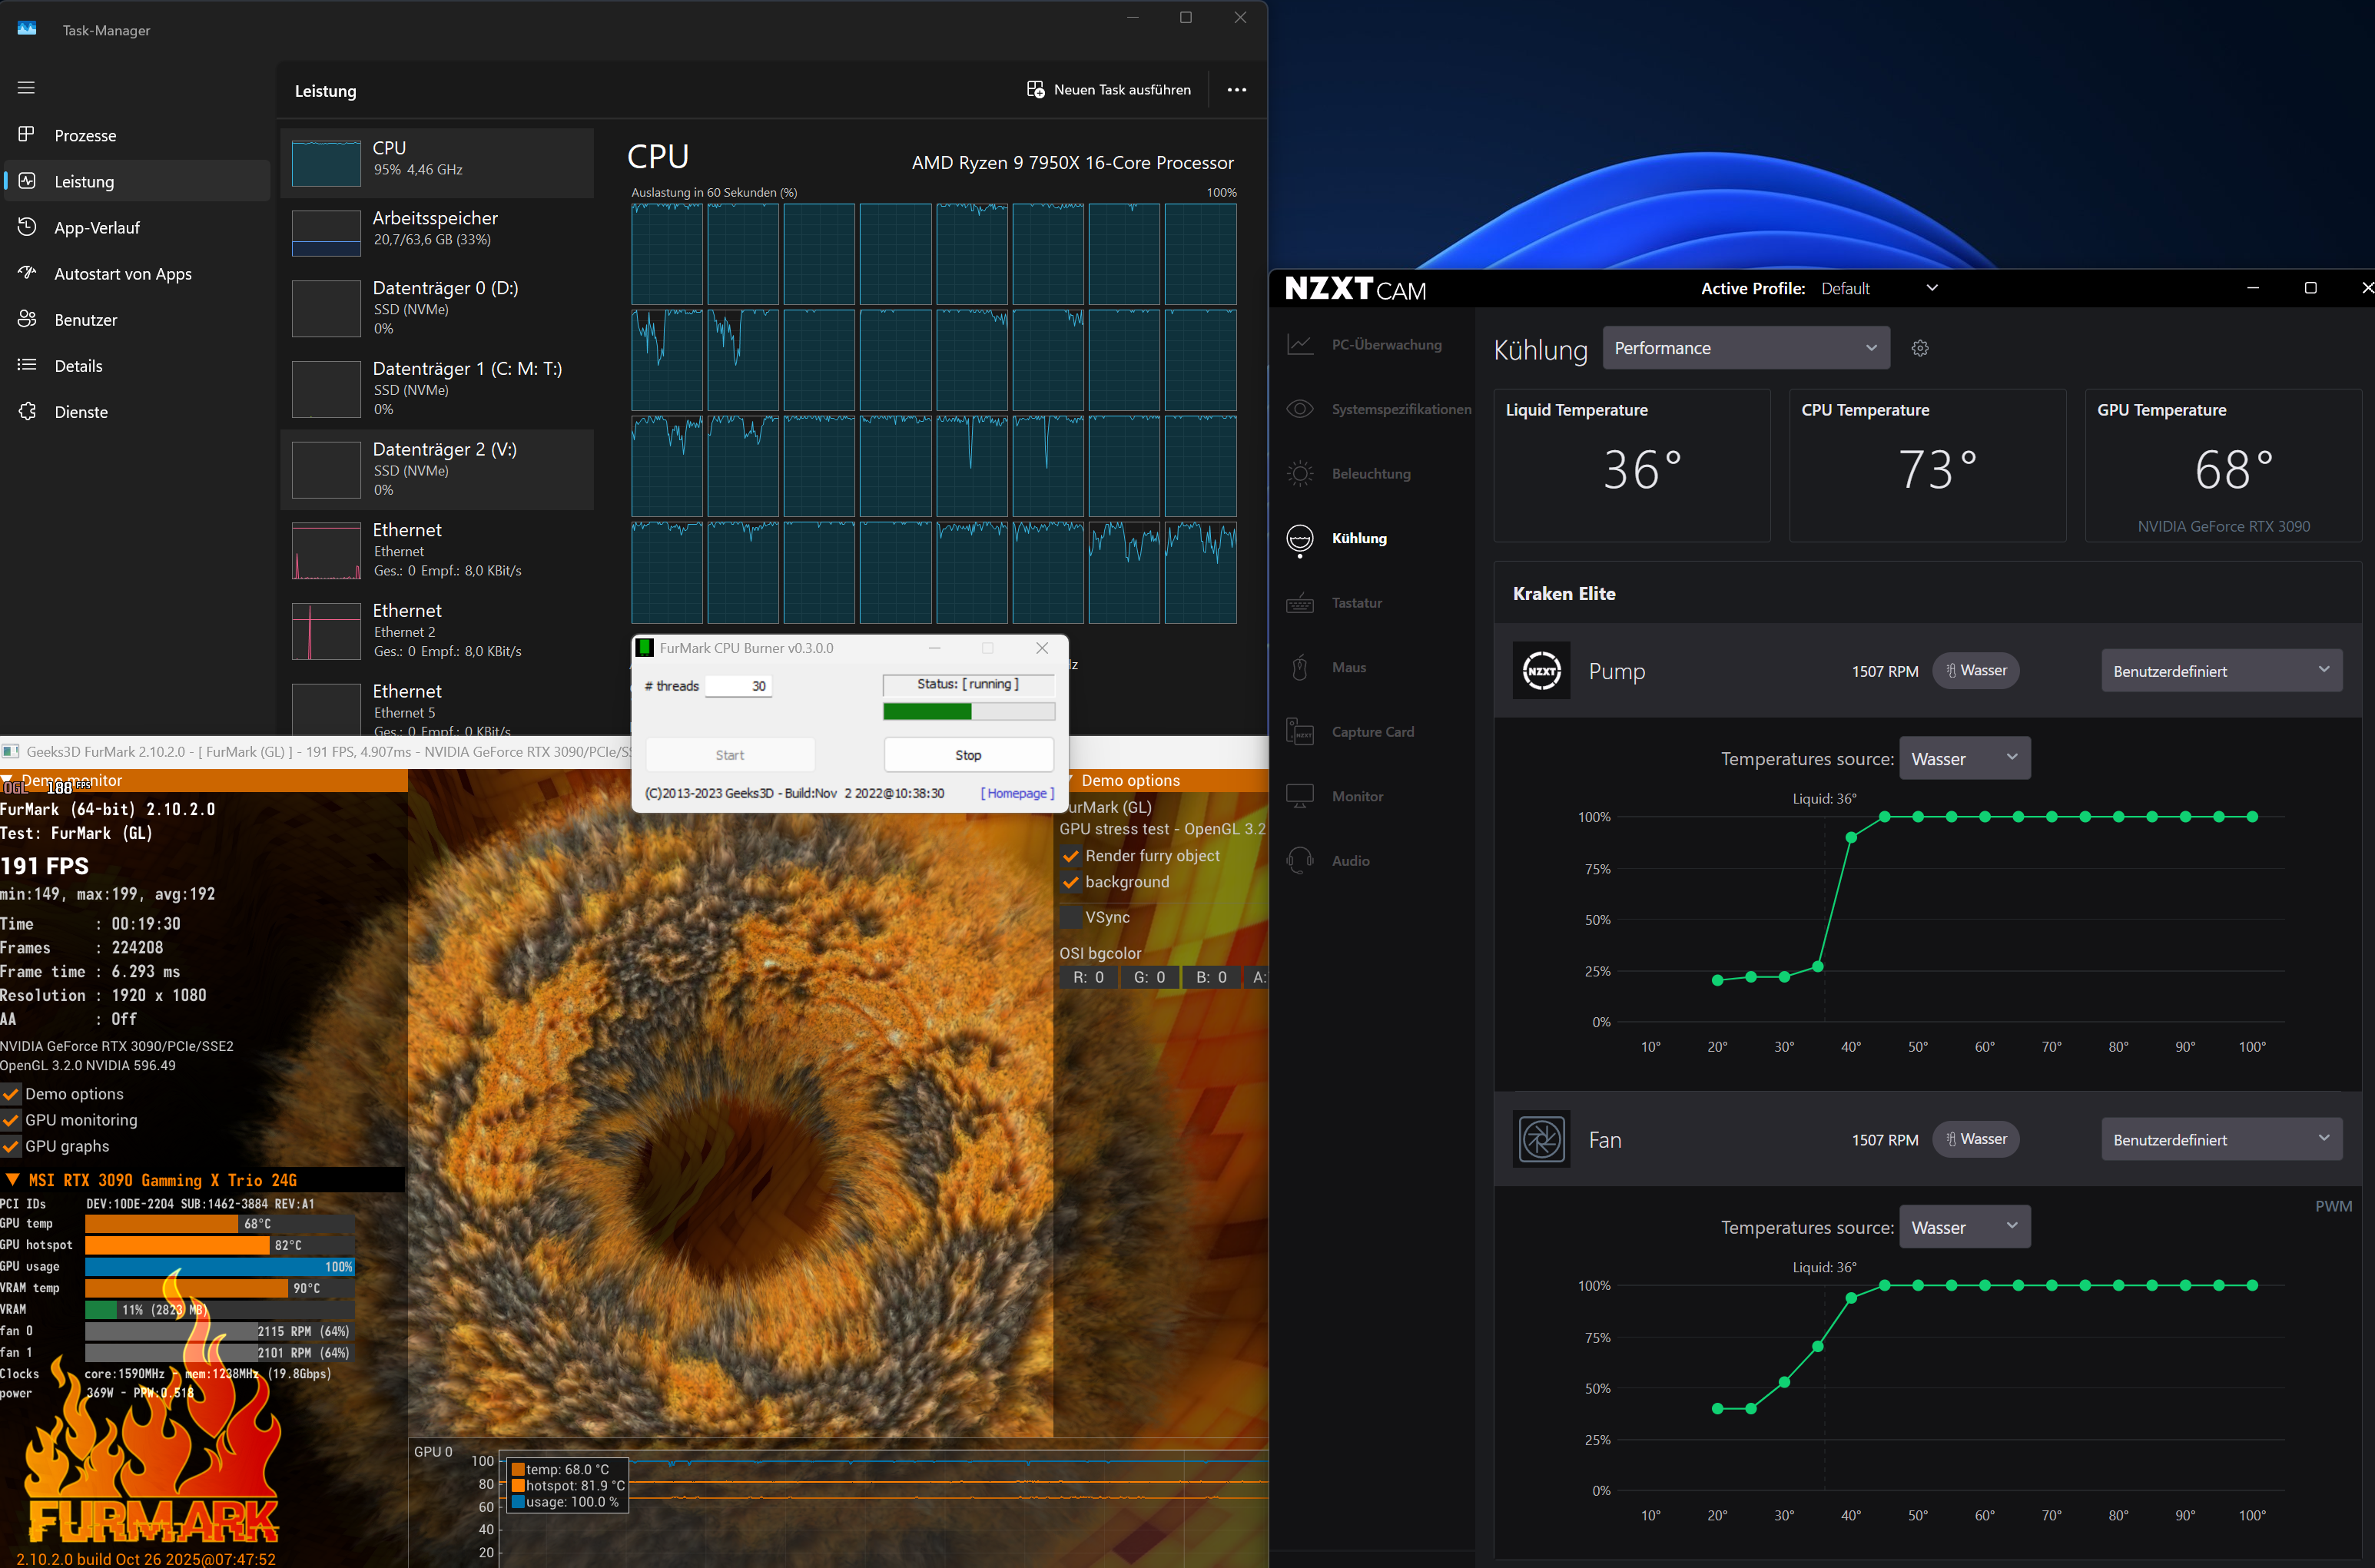Uncheck Render furry object option
Viewport: 2375px width, 1568px height.
pyautogui.click(x=1070, y=856)
